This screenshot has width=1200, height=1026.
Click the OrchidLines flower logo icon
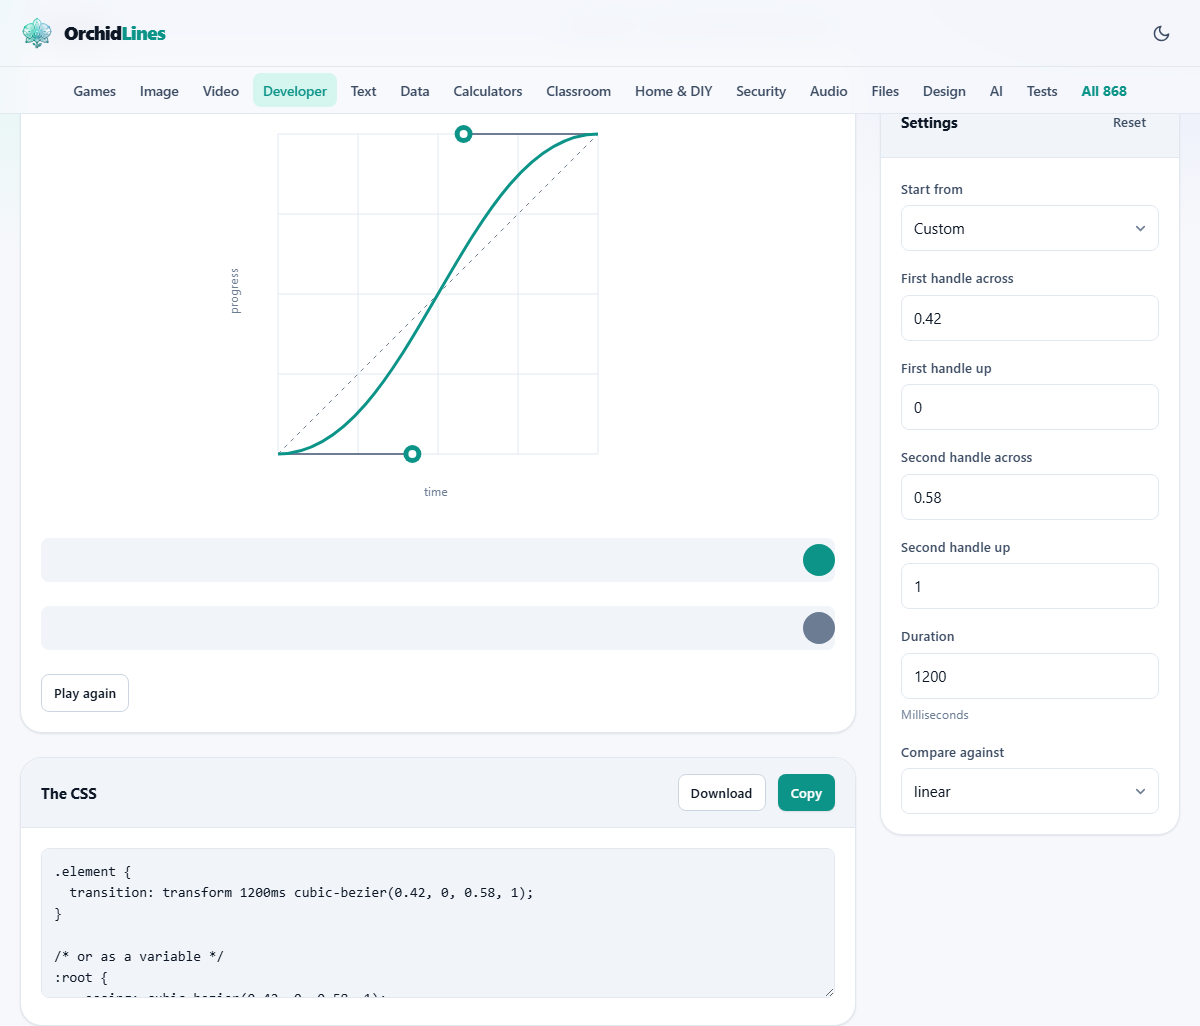(x=37, y=33)
